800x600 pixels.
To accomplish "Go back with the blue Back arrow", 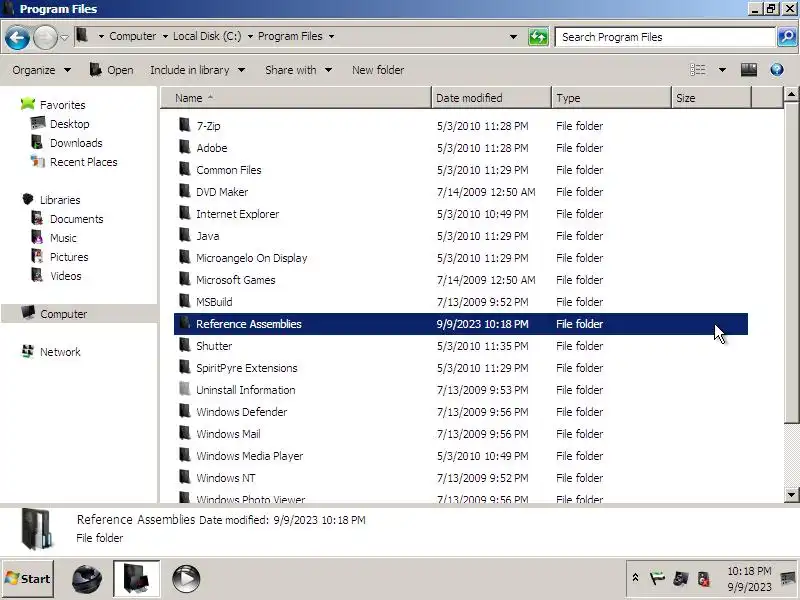I will coord(17,38).
